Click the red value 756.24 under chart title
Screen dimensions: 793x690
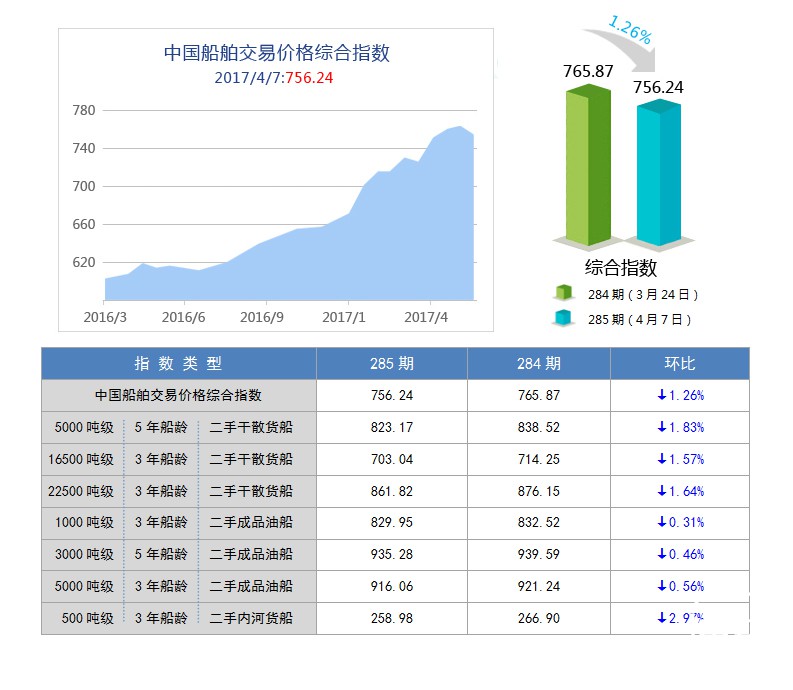tap(310, 78)
